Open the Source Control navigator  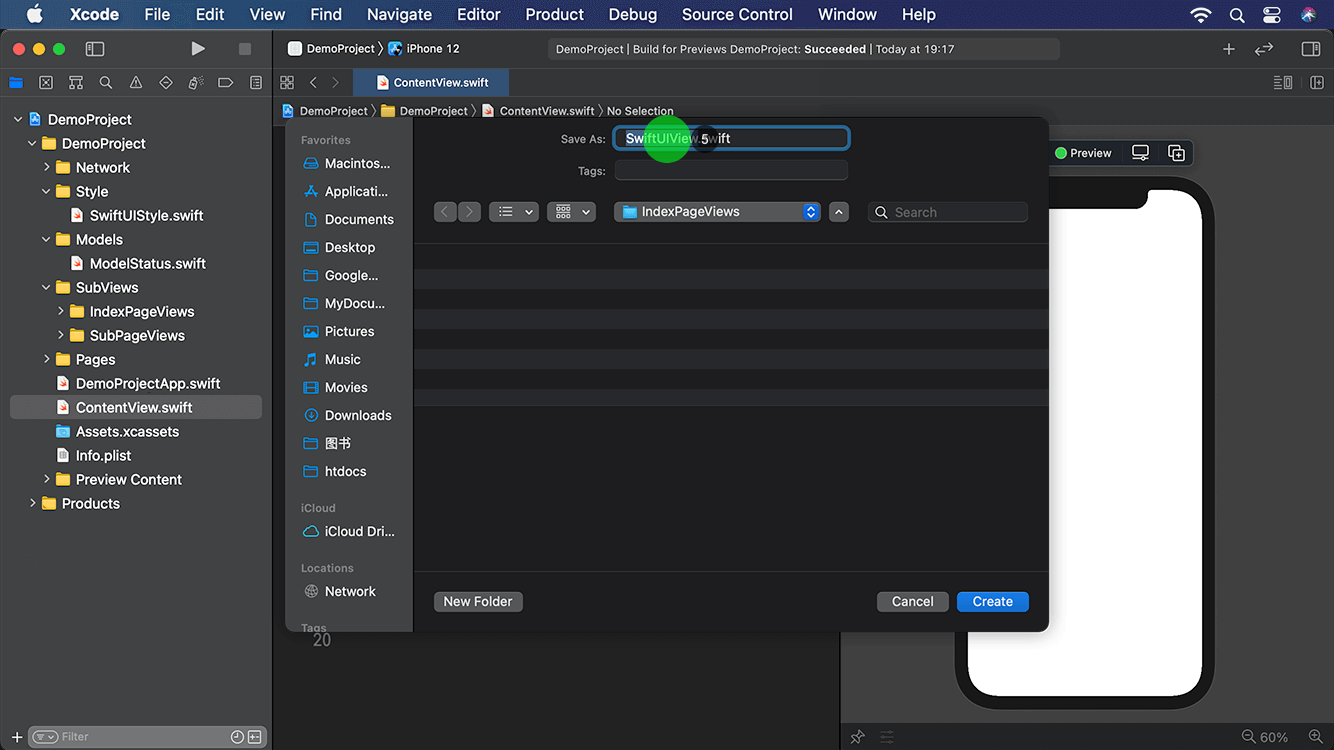click(x=46, y=83)
